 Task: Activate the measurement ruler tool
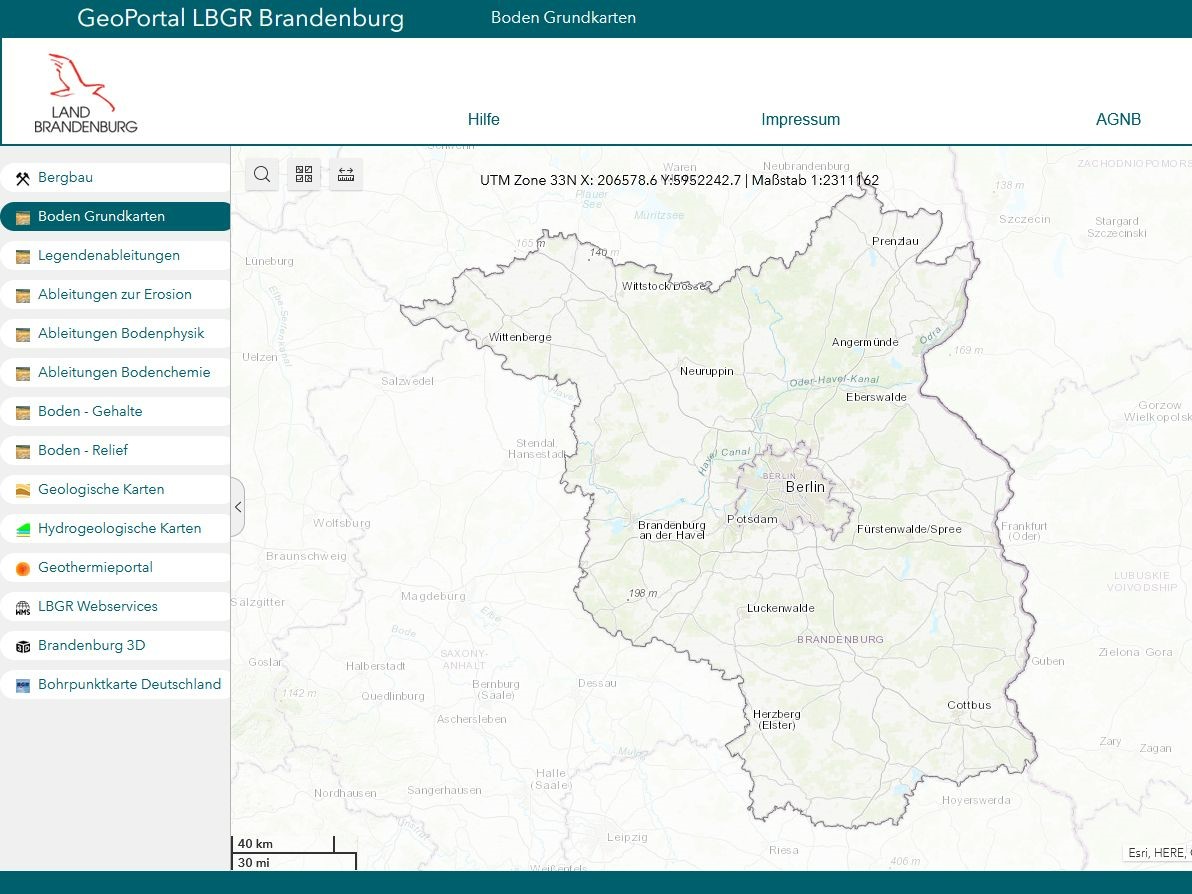[x=346, y=175]
